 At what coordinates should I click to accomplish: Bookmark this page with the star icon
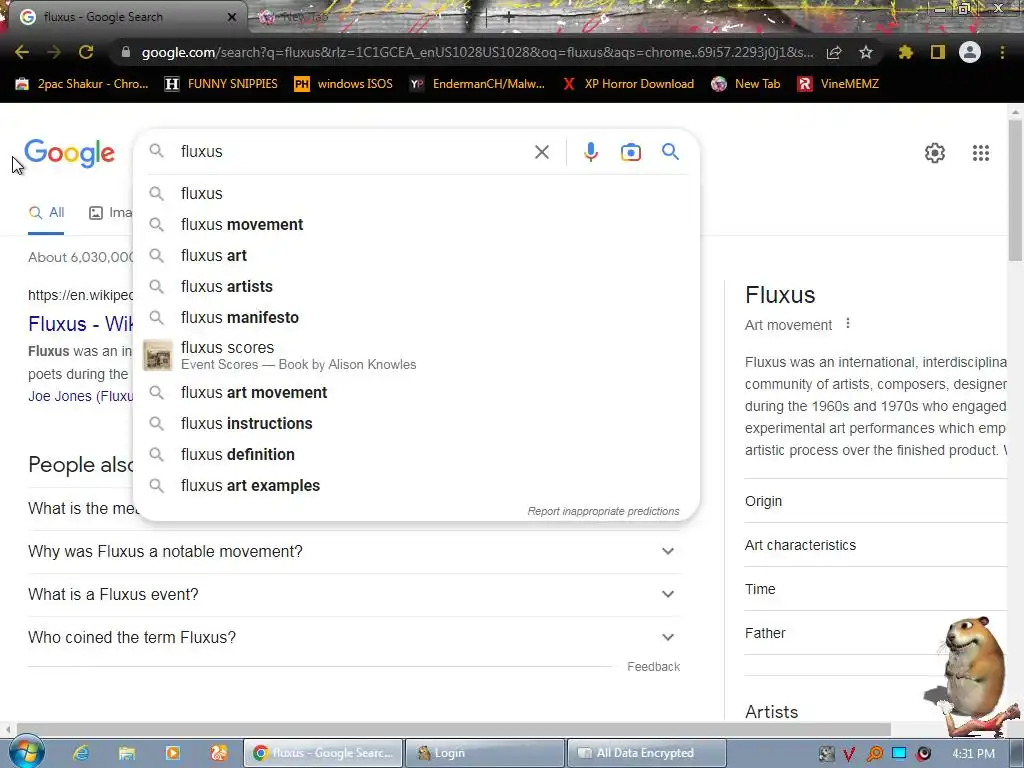point(866,52)
